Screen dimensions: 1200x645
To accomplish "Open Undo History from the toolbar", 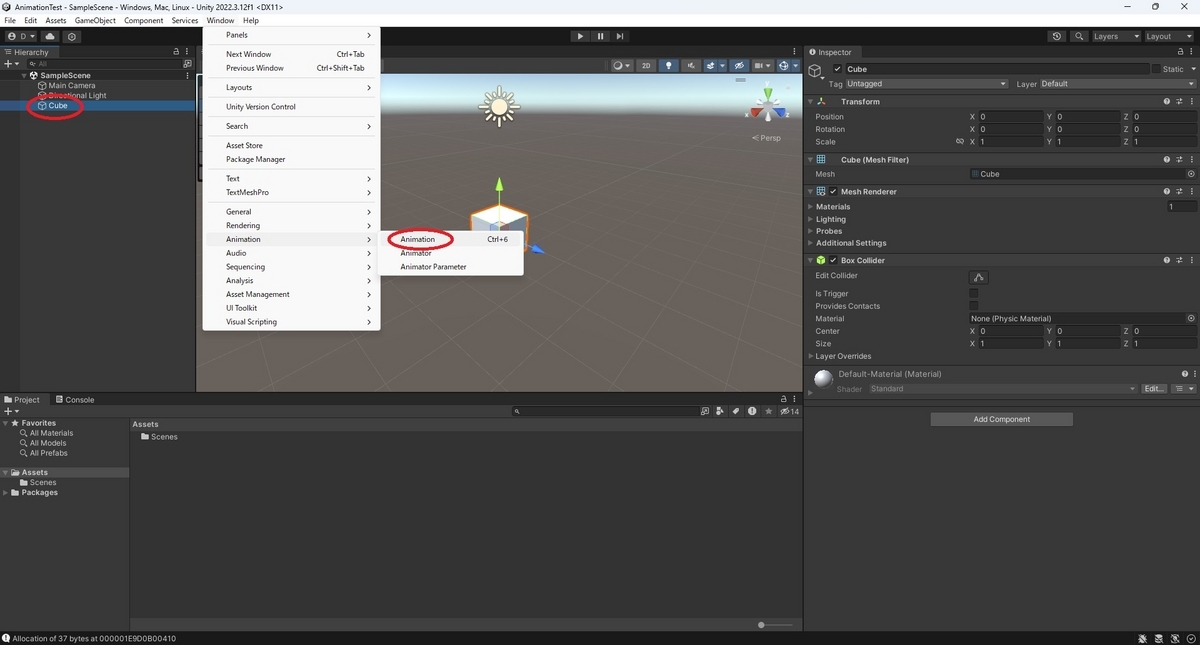I will click(x=1057, y=36).
